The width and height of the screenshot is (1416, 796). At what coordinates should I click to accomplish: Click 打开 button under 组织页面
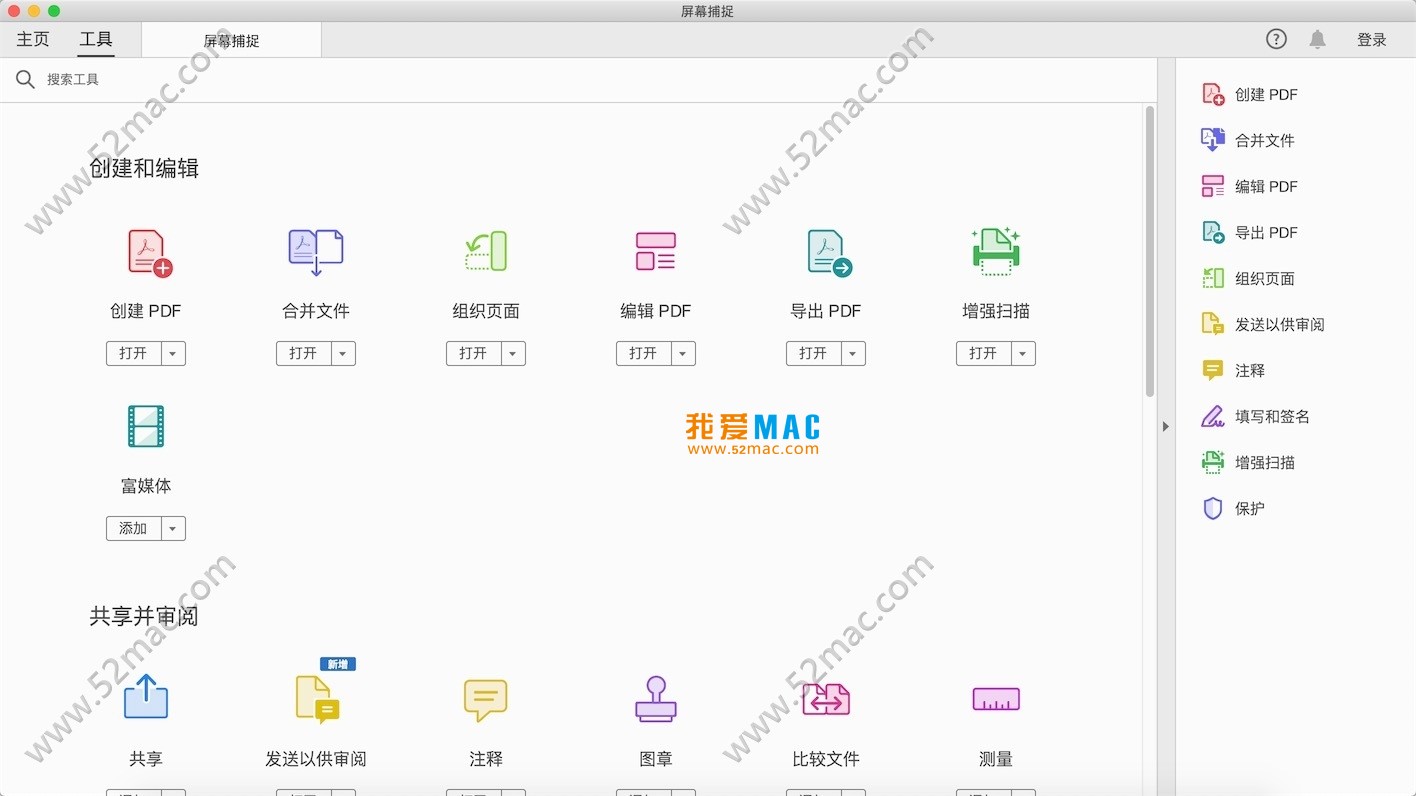click(x=474, y=353)
